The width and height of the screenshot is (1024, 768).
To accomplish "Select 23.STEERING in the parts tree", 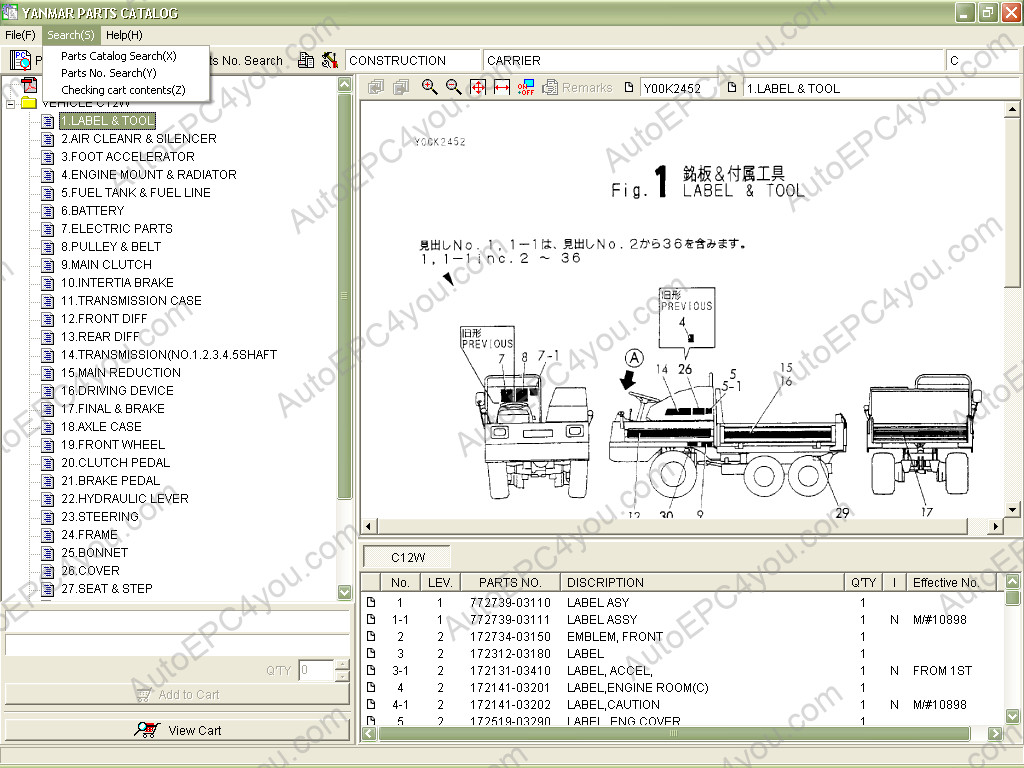I will pos(99,517).
